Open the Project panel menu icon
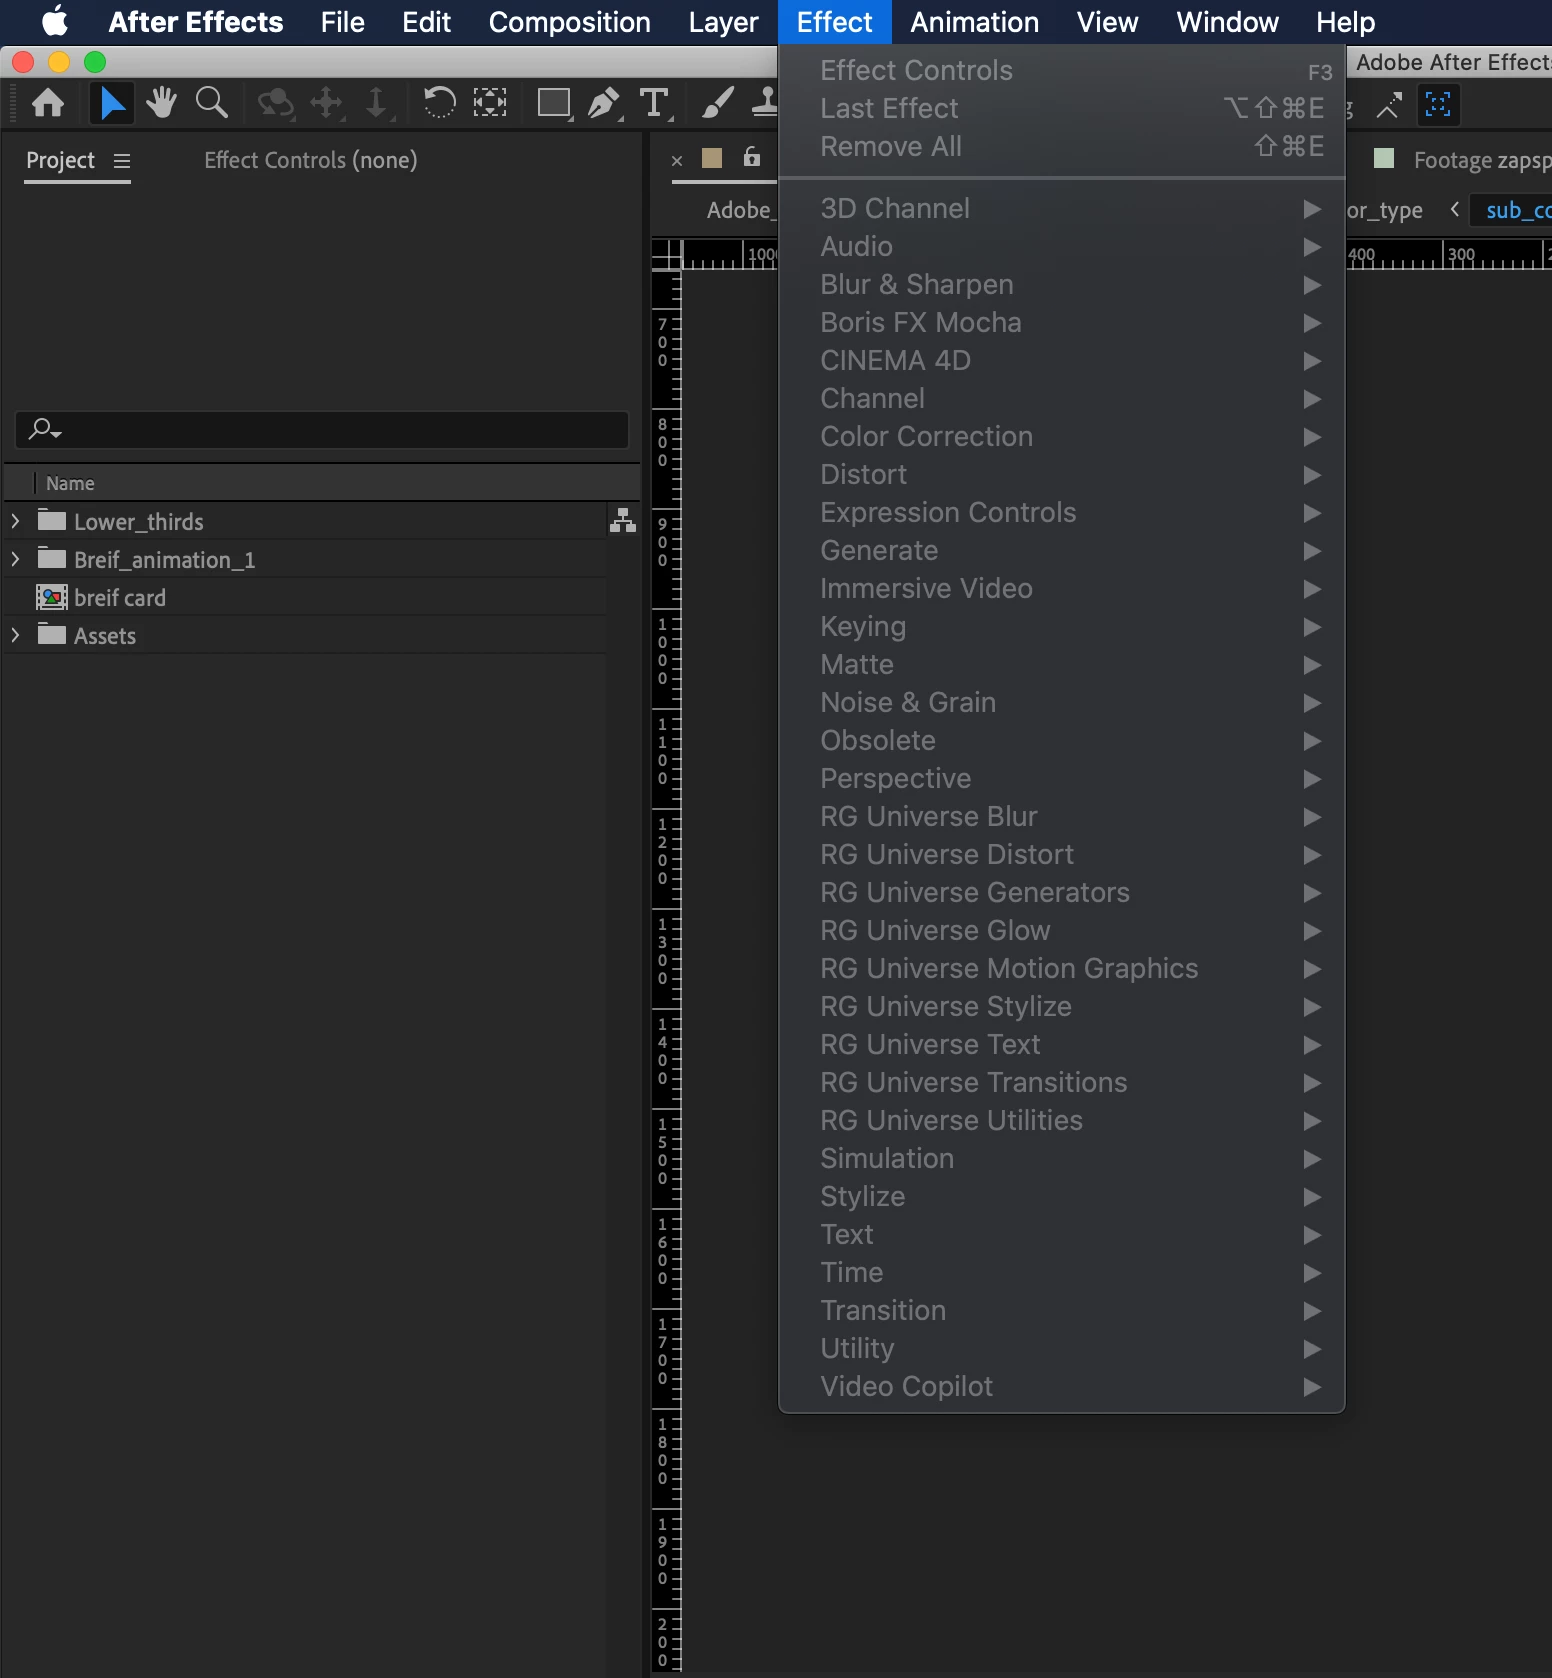The height and width of the screenshot is (1678, 1552). 122,161
